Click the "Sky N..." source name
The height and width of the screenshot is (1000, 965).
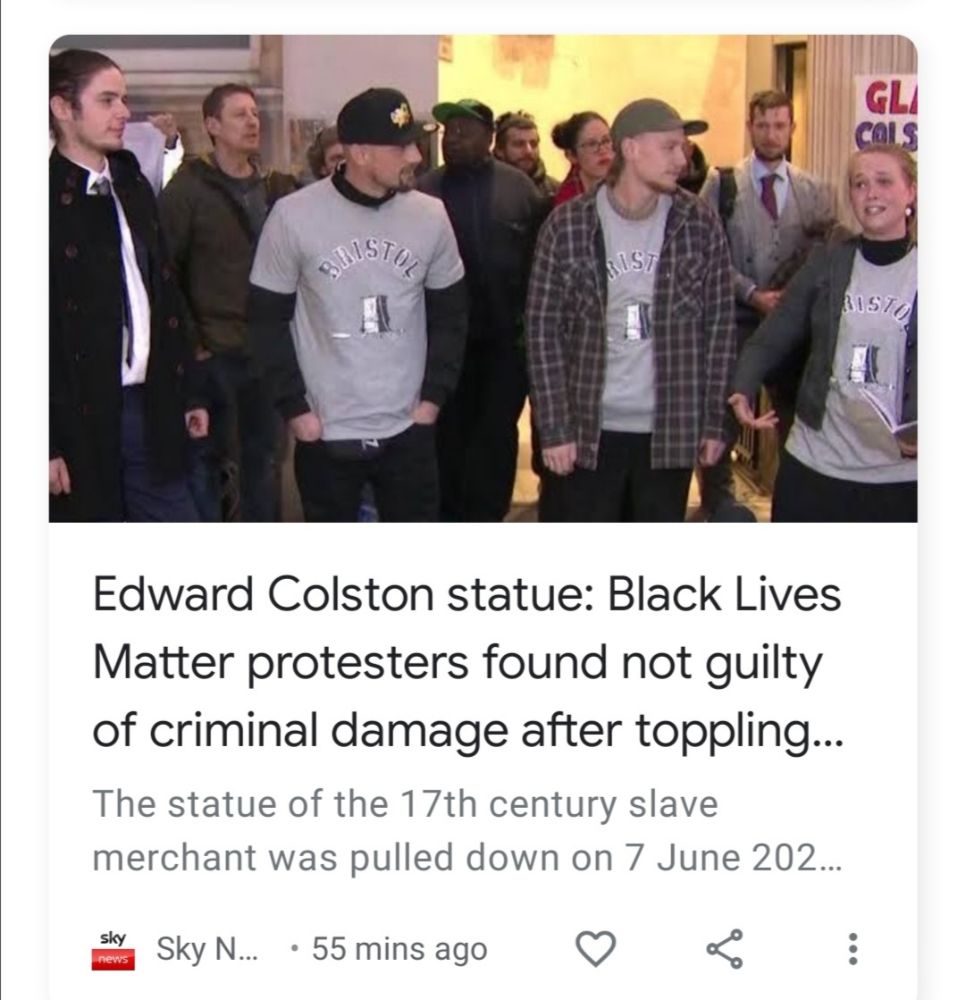coord(207,948)
